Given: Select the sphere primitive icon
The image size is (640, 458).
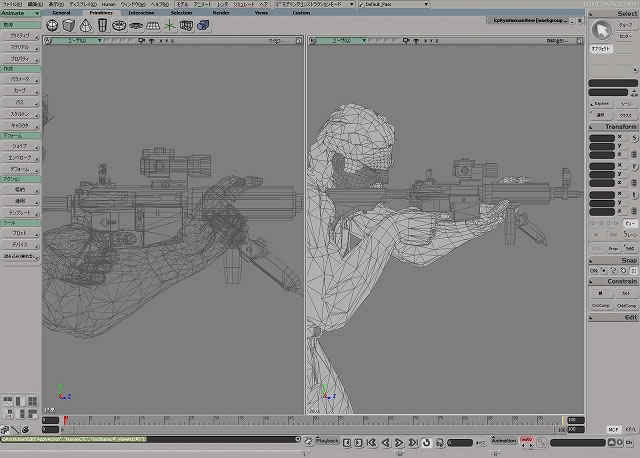Looking at the screenshot, I should coord(54,24).
